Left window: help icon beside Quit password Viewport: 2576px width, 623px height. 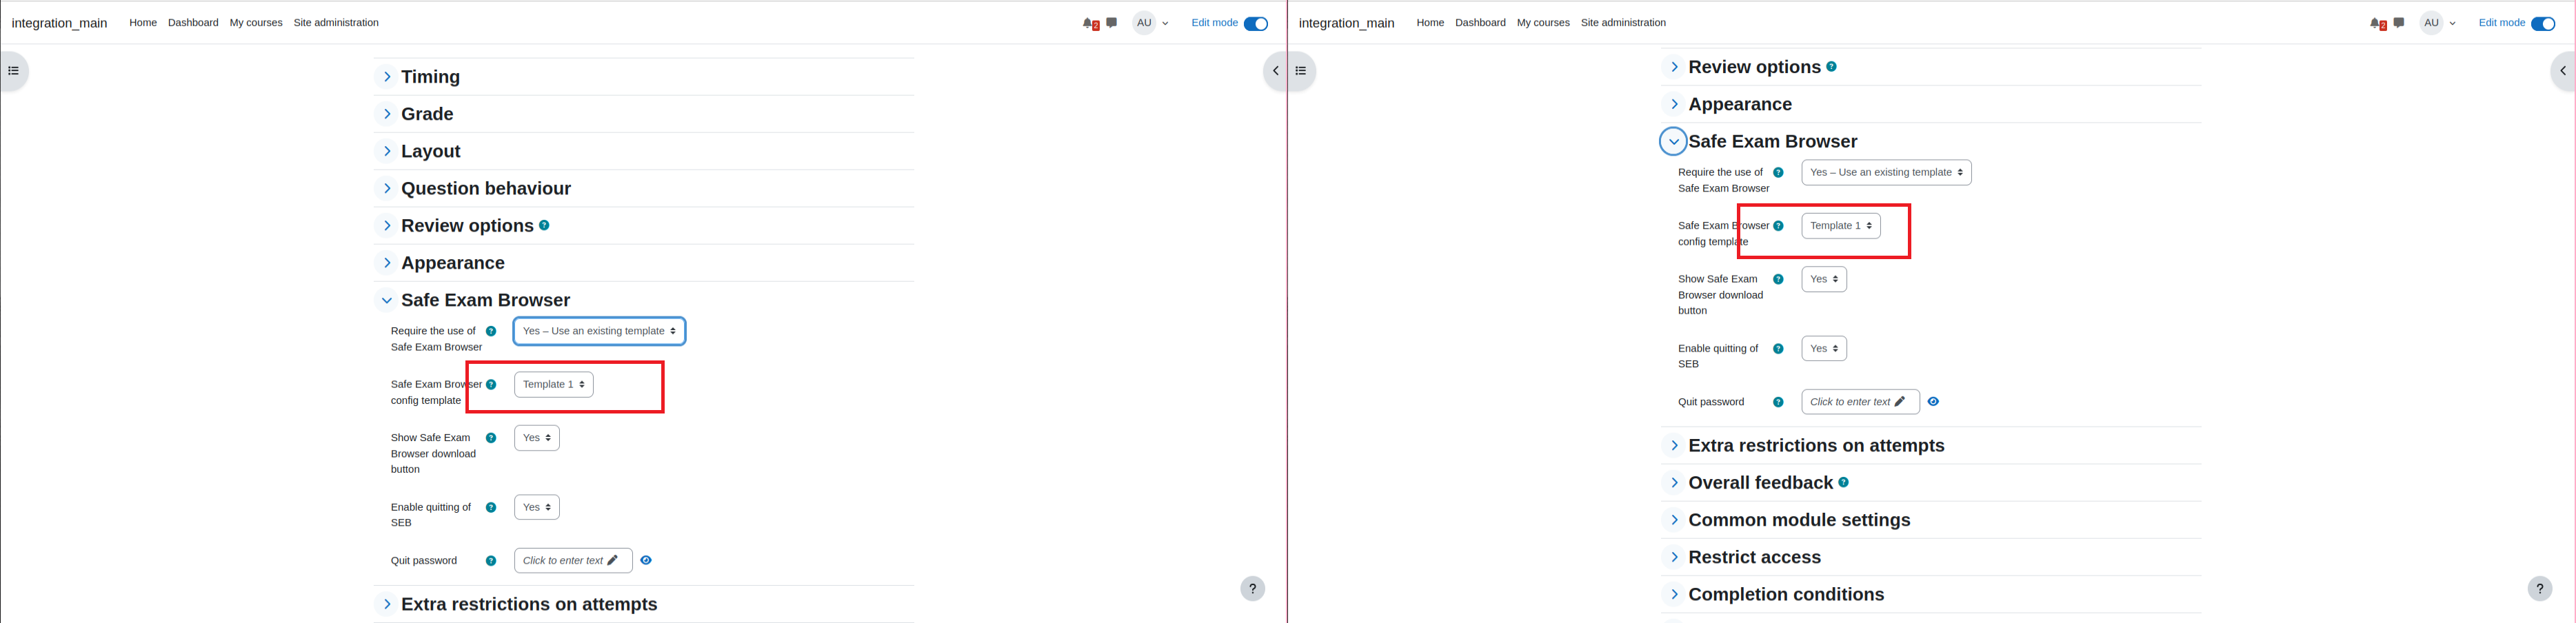(491, 561)
